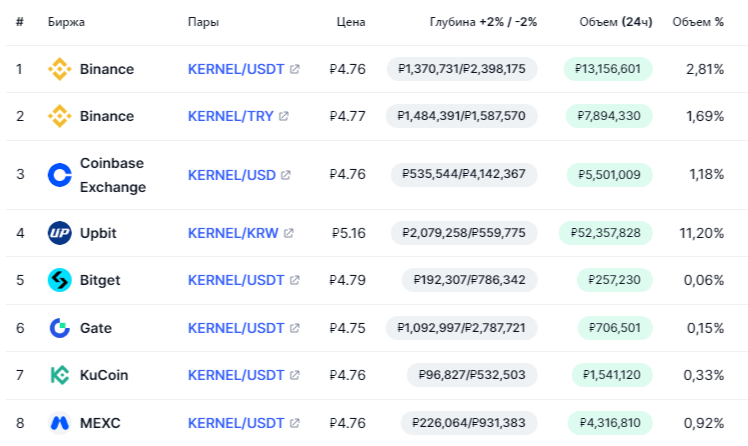Click the MEXC logo icon
The width and height of the screenshot is (748, 446).
[60, 423]
